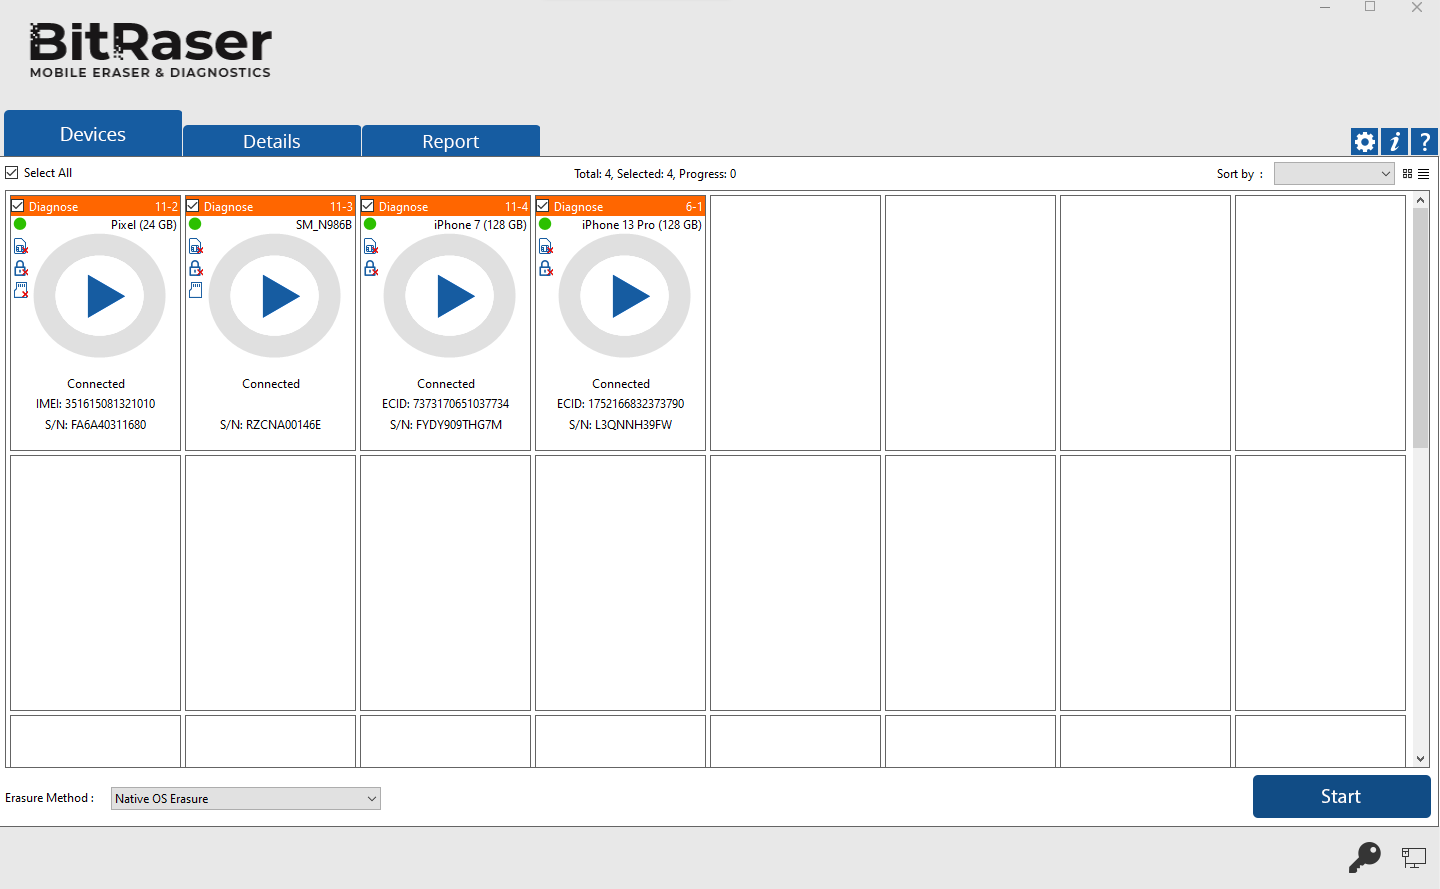Switch to the Details tab
1440x889 pixels.
click(272, 141)
